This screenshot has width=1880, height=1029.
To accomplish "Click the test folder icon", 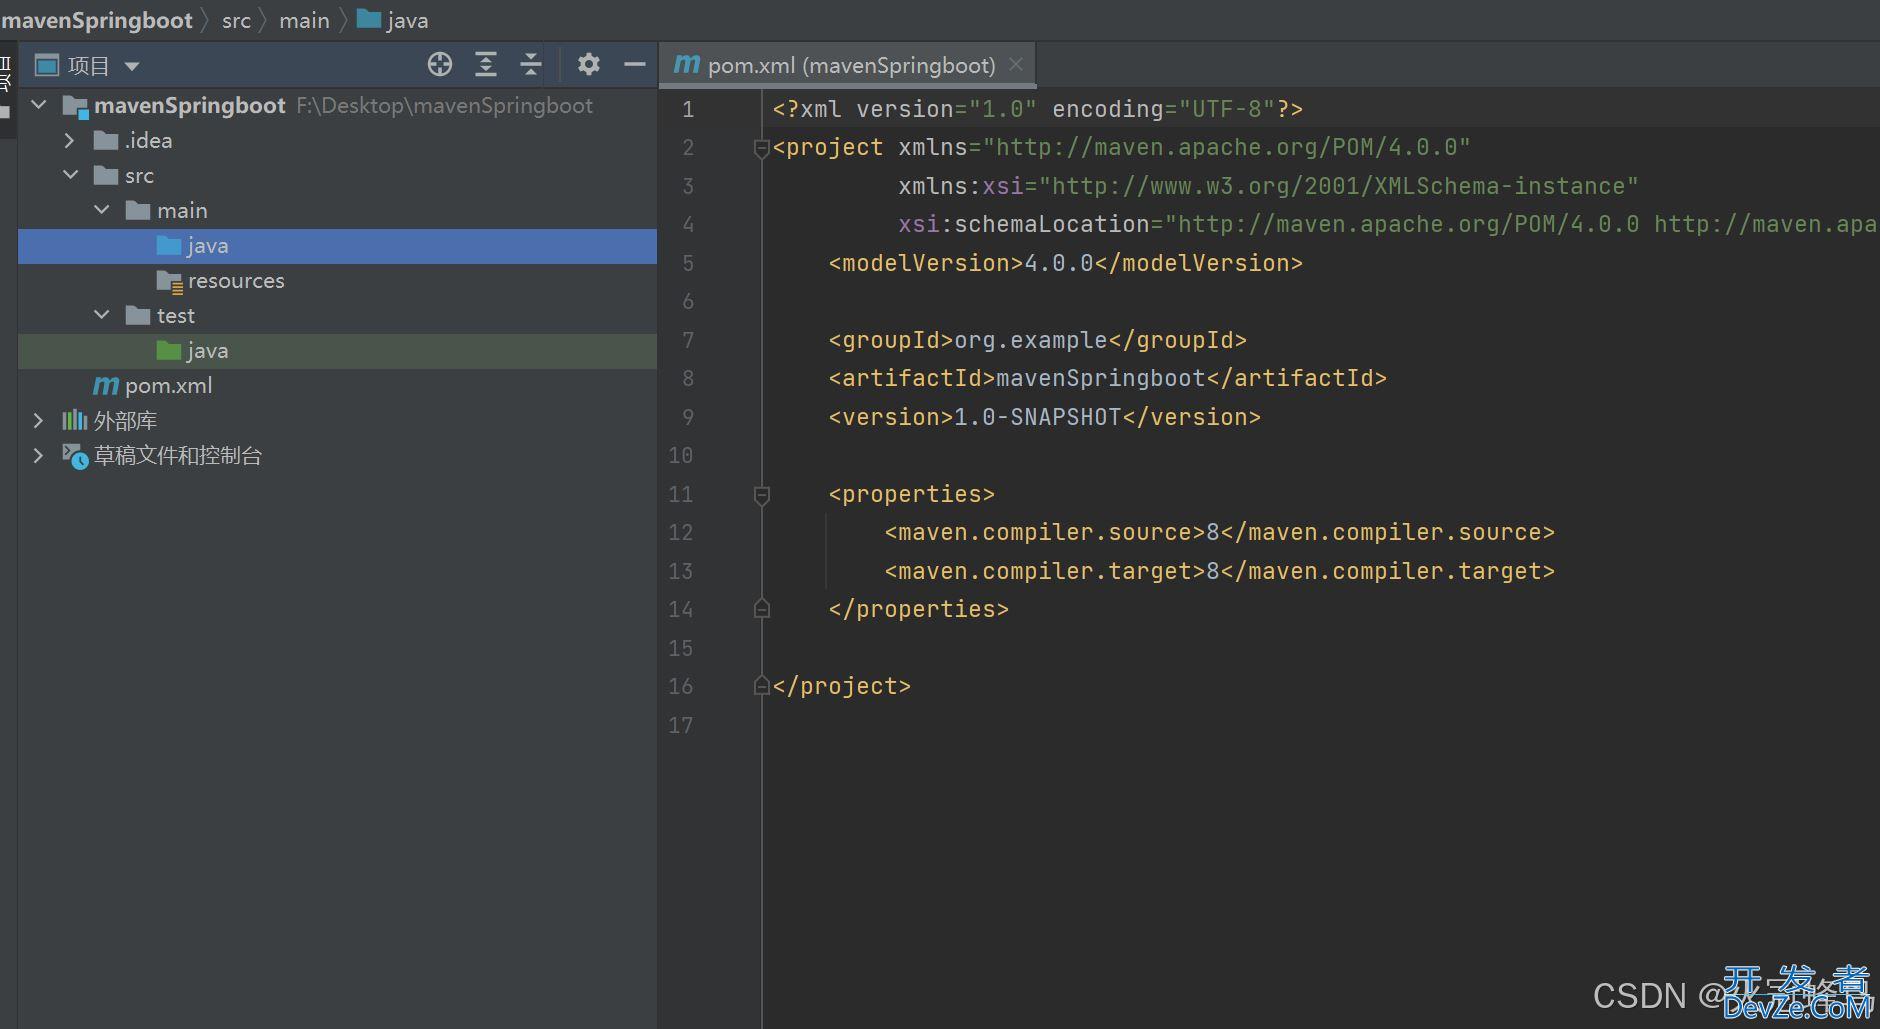I will tap(138, 316).
